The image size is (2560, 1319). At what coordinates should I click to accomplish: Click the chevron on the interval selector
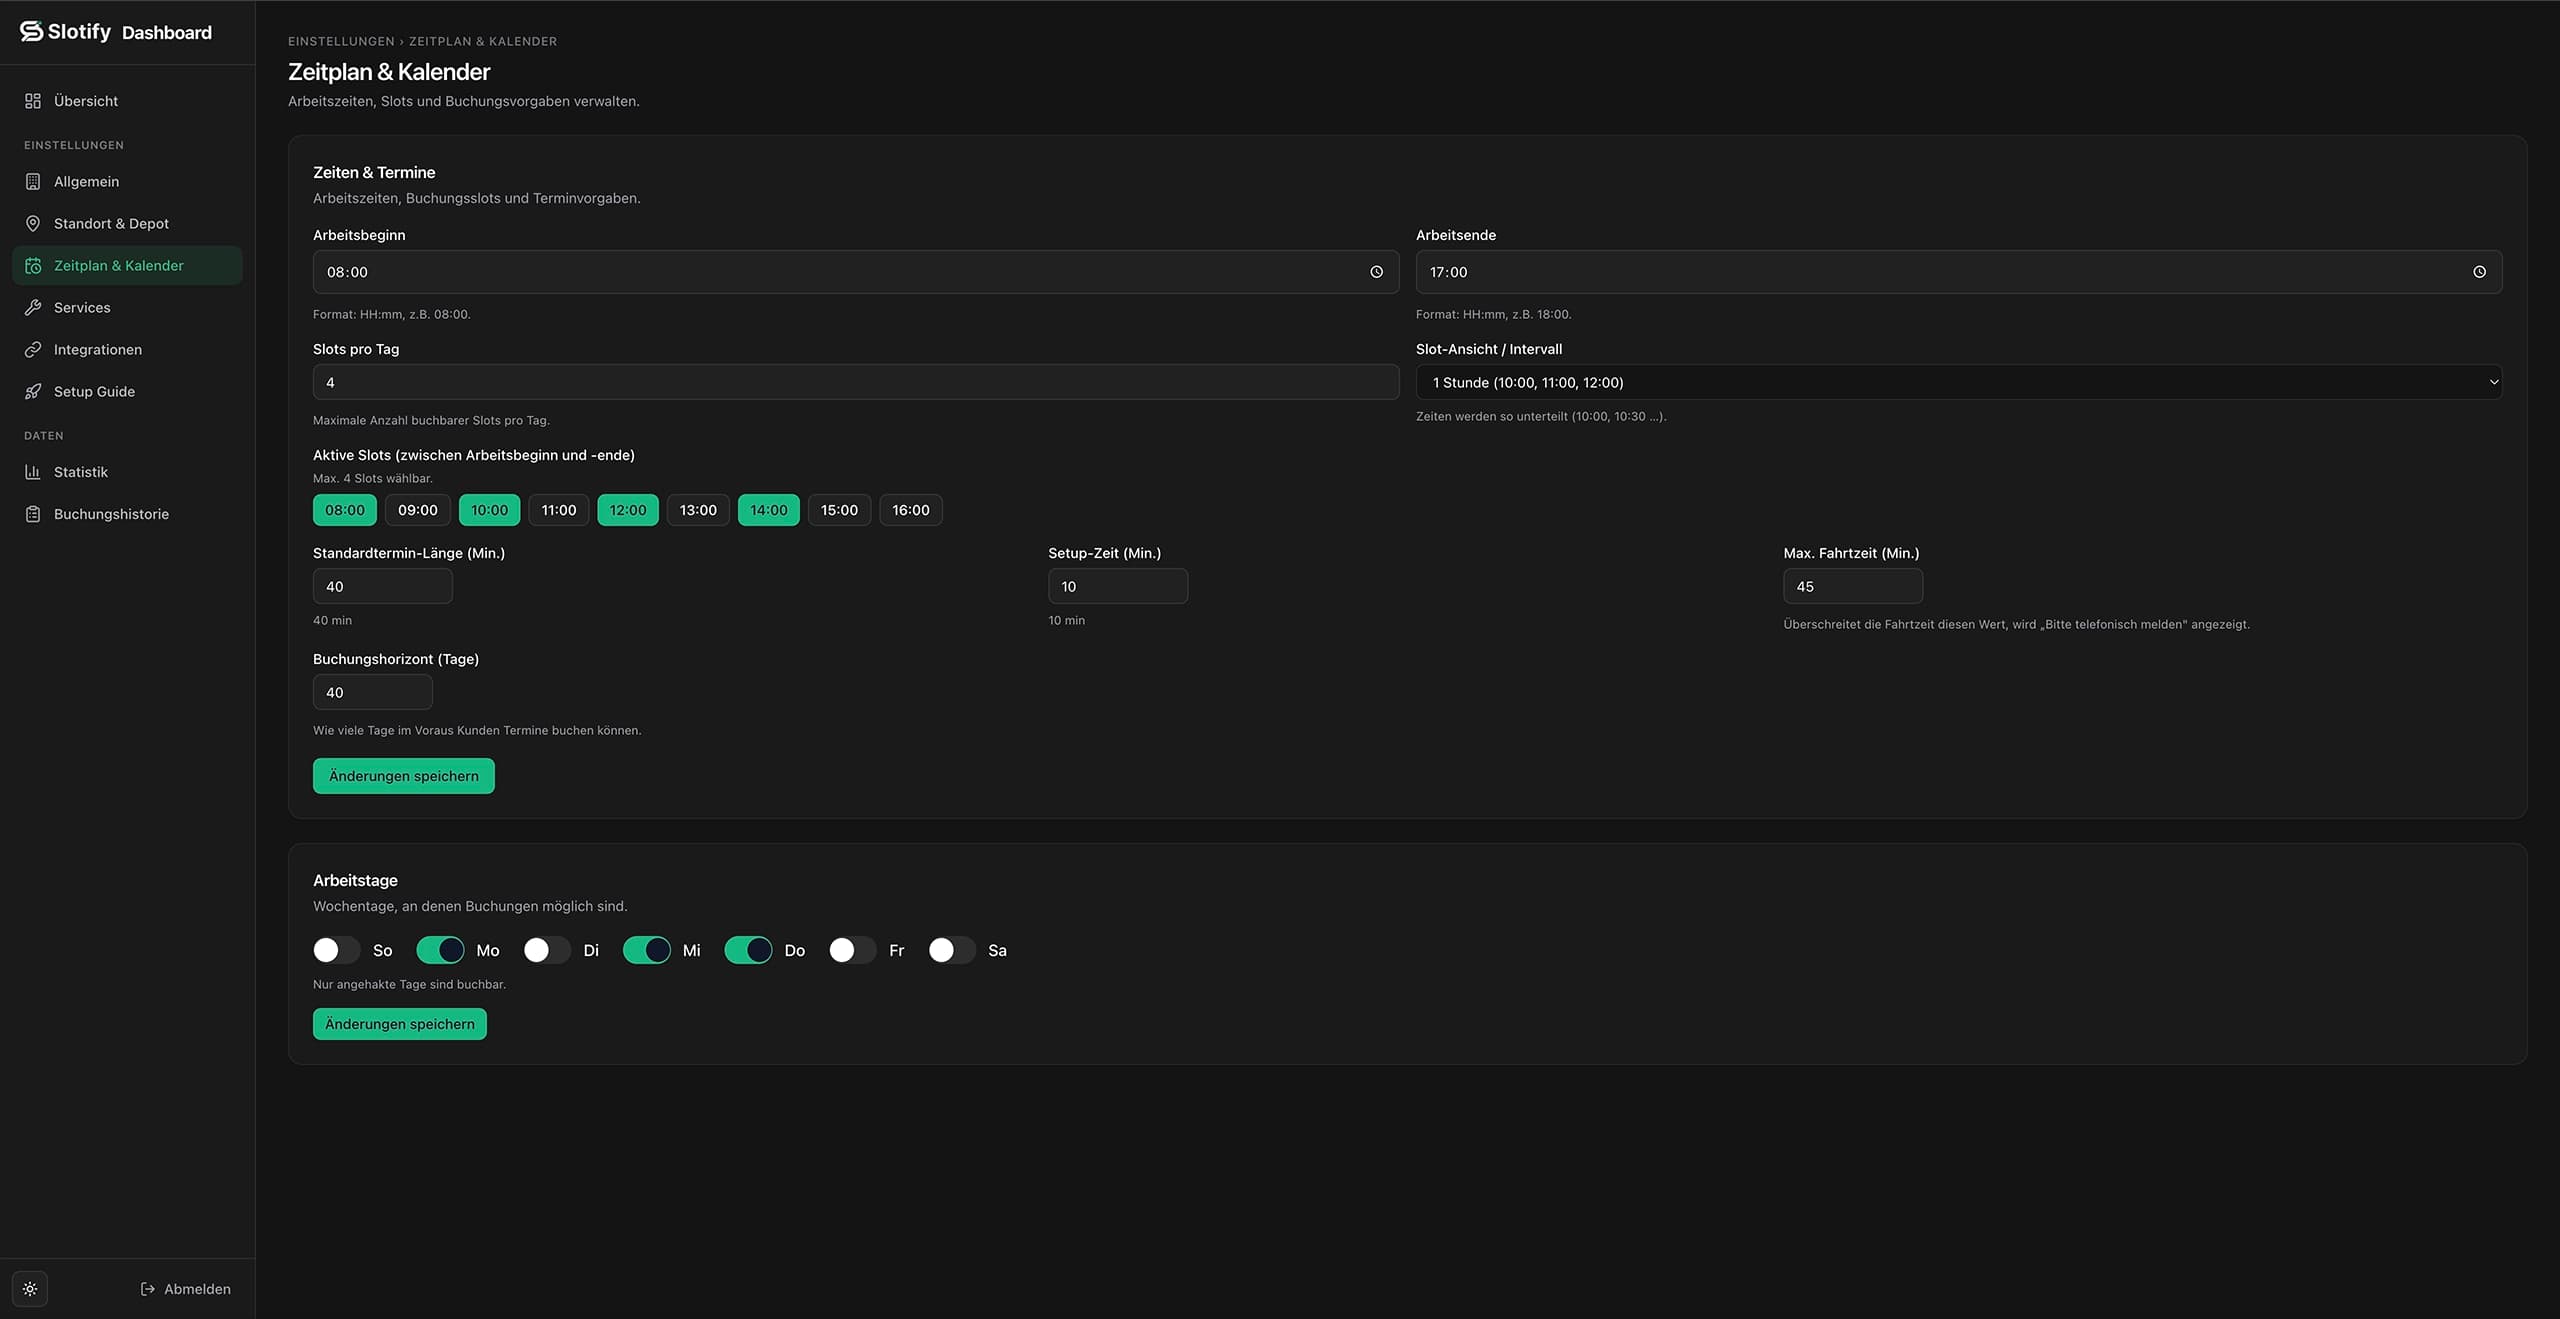point(2493,382)
